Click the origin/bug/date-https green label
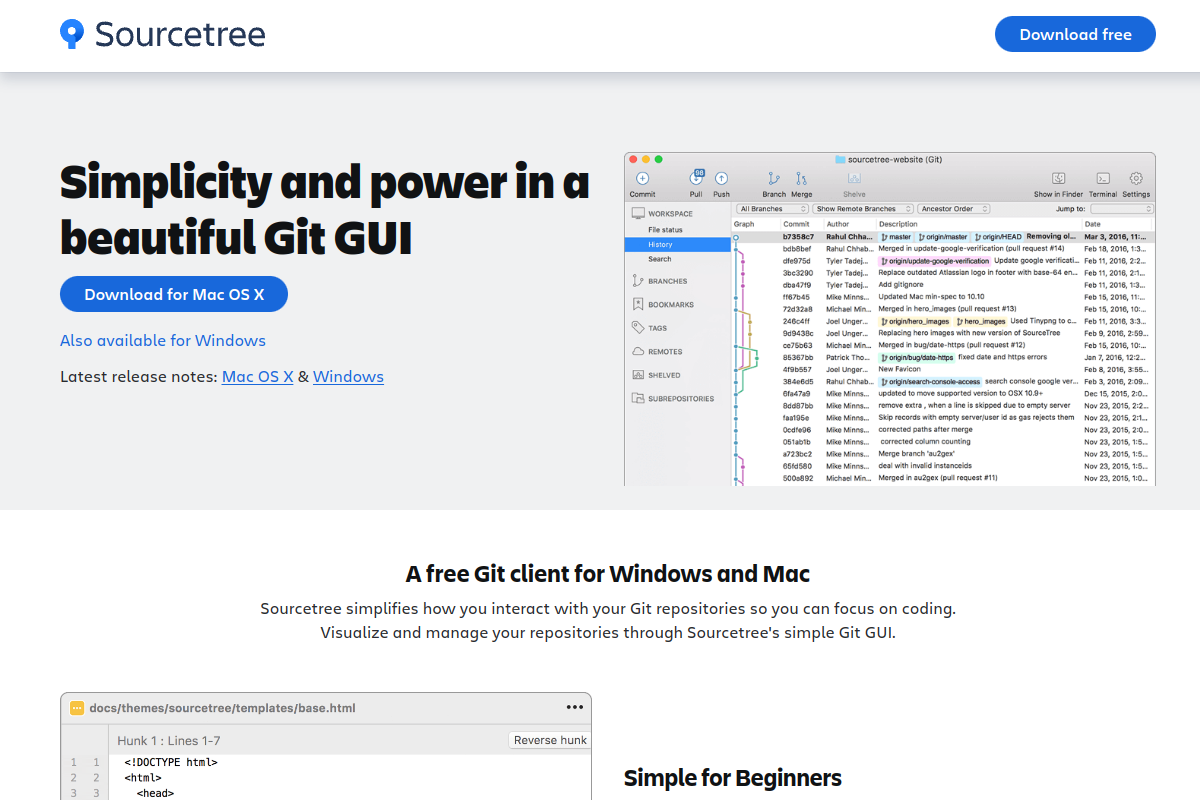Image resolution: width=1200 pixels, height=800 pixels. [x=917, y=357]
